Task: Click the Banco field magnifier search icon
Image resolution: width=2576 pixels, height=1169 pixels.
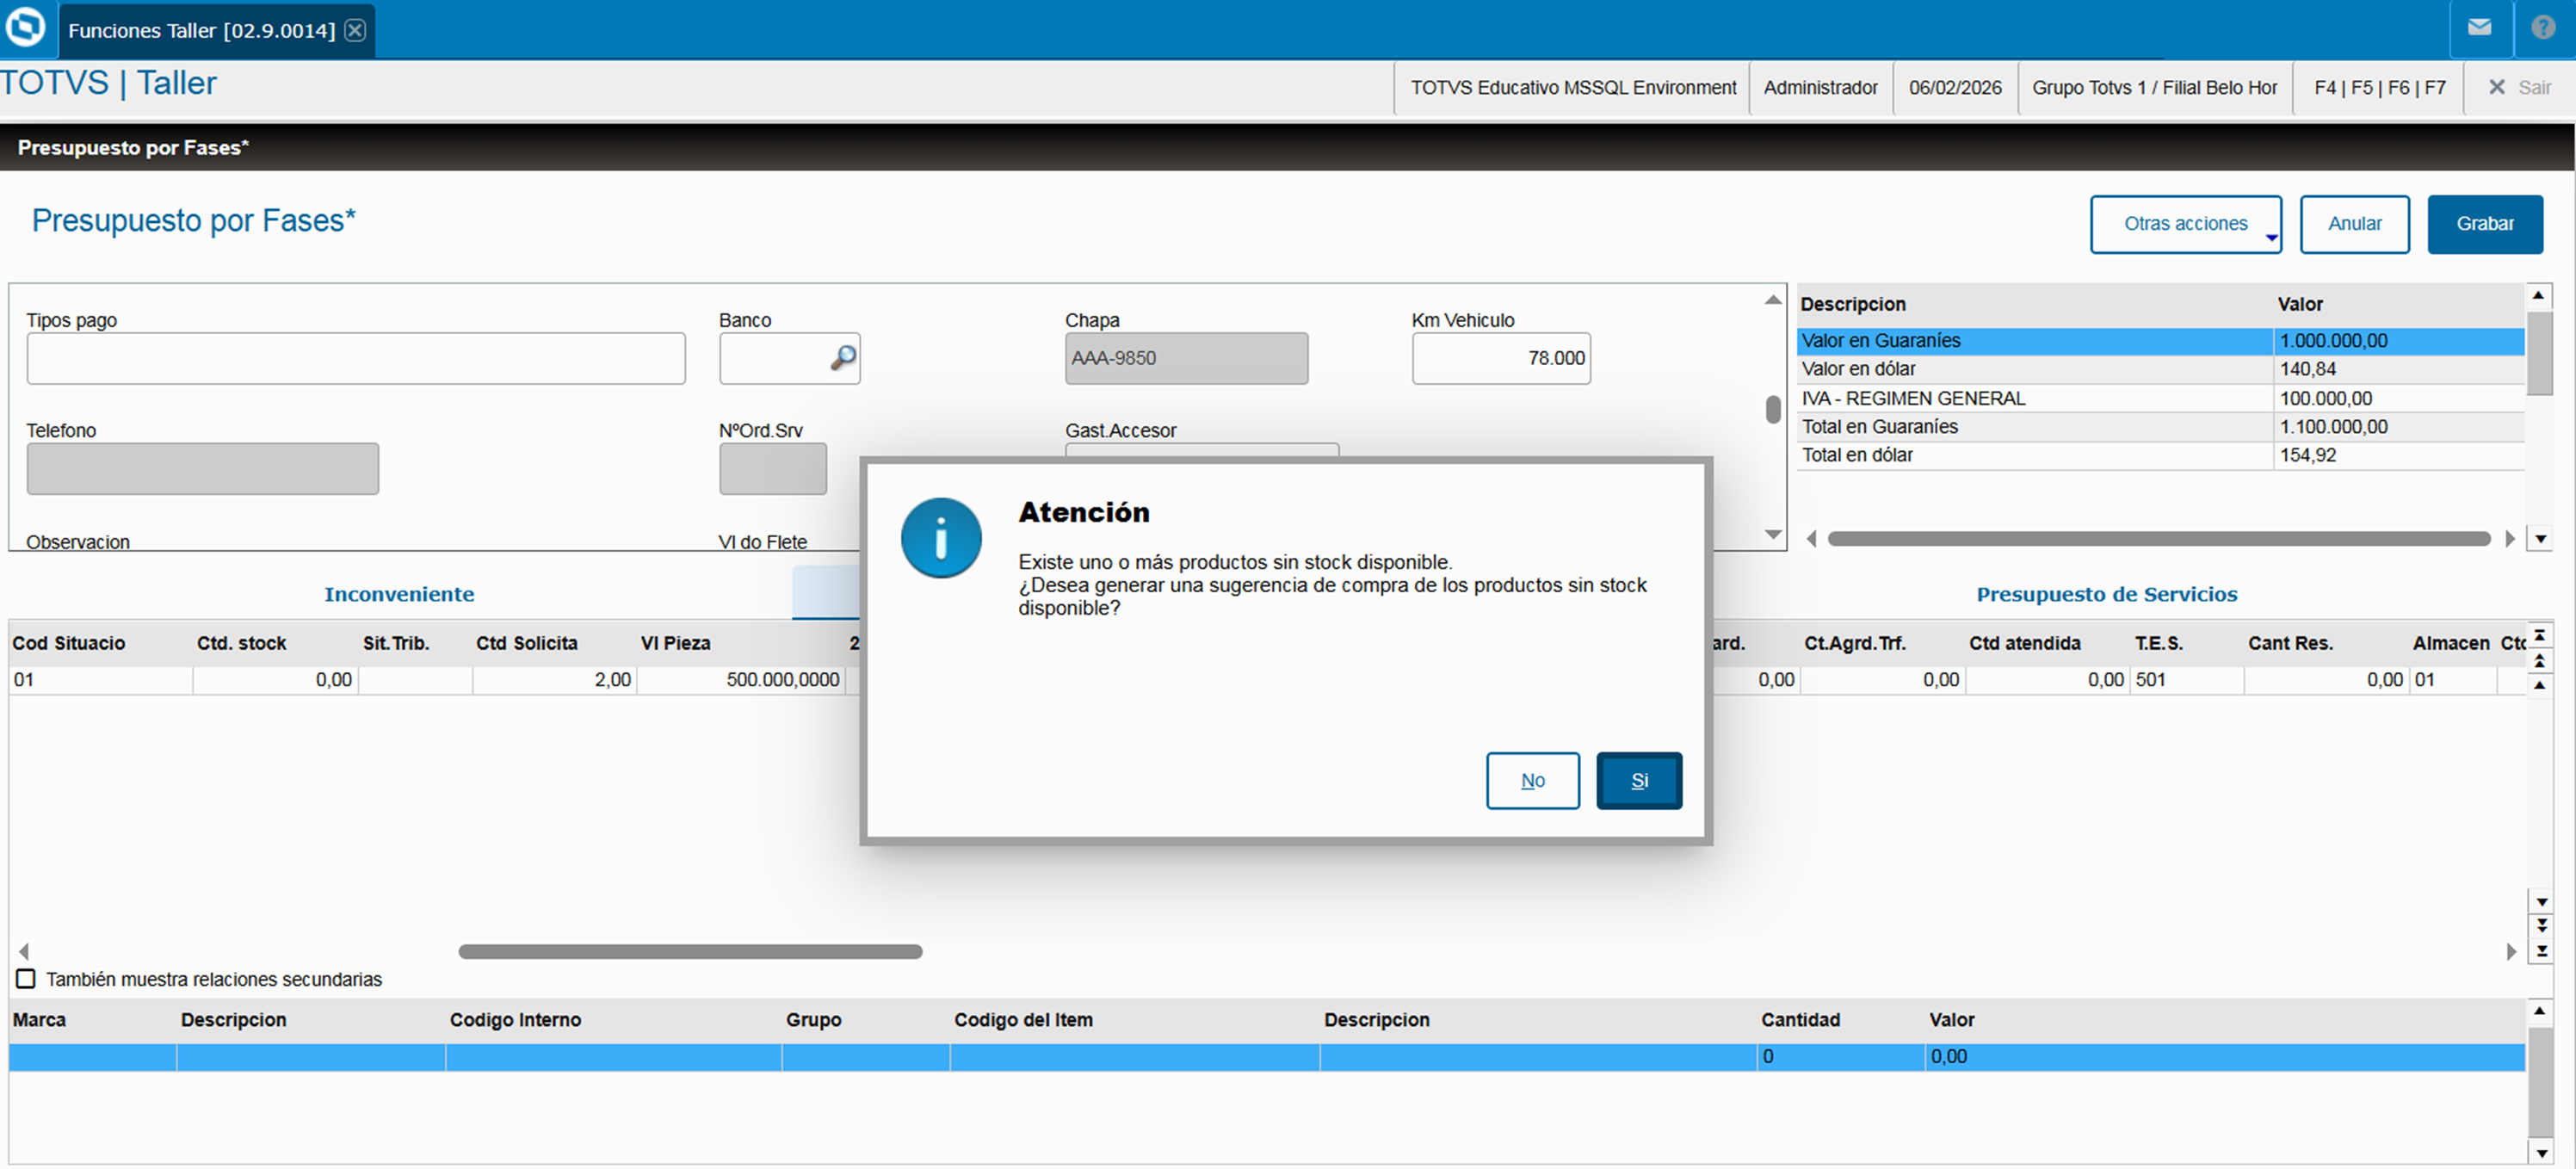Action: (843, 357)
